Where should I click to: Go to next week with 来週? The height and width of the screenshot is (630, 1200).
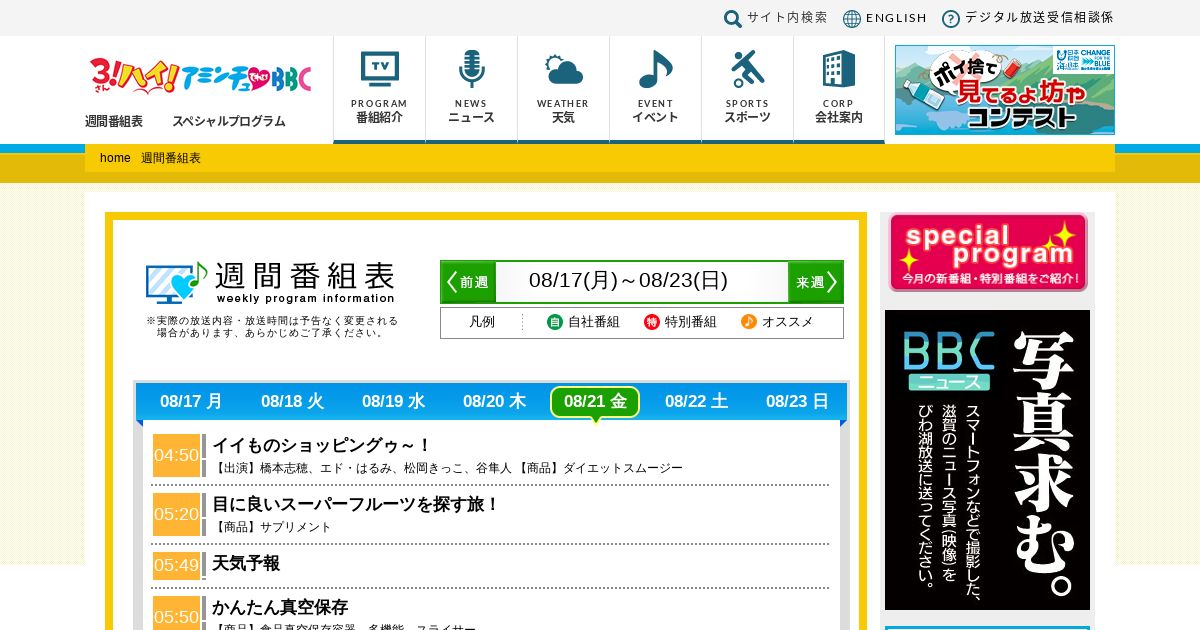click(815, 282)
